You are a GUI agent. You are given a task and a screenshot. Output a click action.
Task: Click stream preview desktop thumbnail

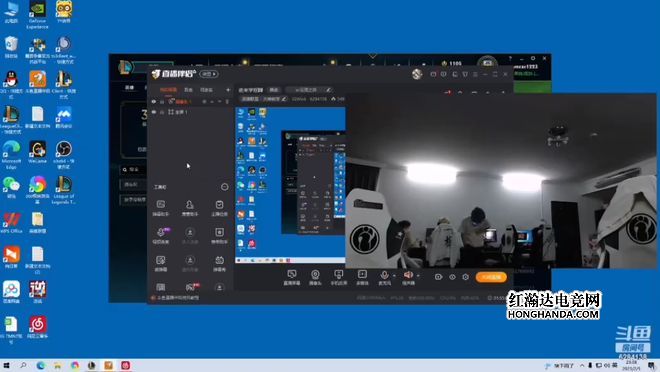pos(290,185)
